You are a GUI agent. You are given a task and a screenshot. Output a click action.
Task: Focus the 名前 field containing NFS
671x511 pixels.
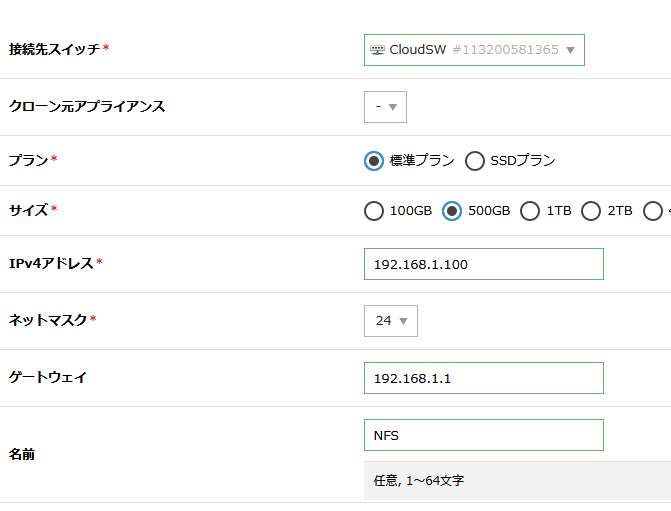pyautogui.click(x=483, y=435)
